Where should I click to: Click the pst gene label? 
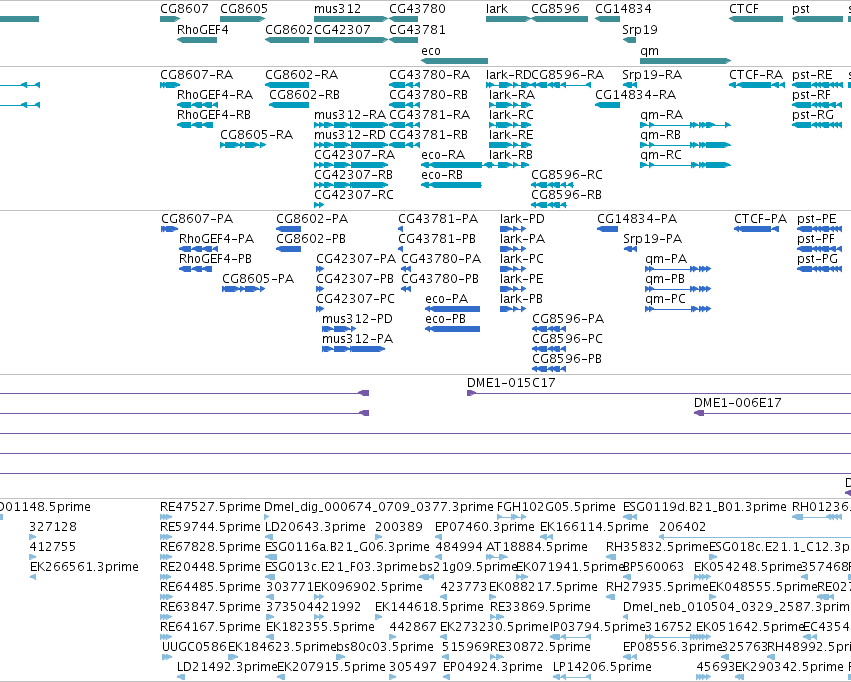pos(801,9)
